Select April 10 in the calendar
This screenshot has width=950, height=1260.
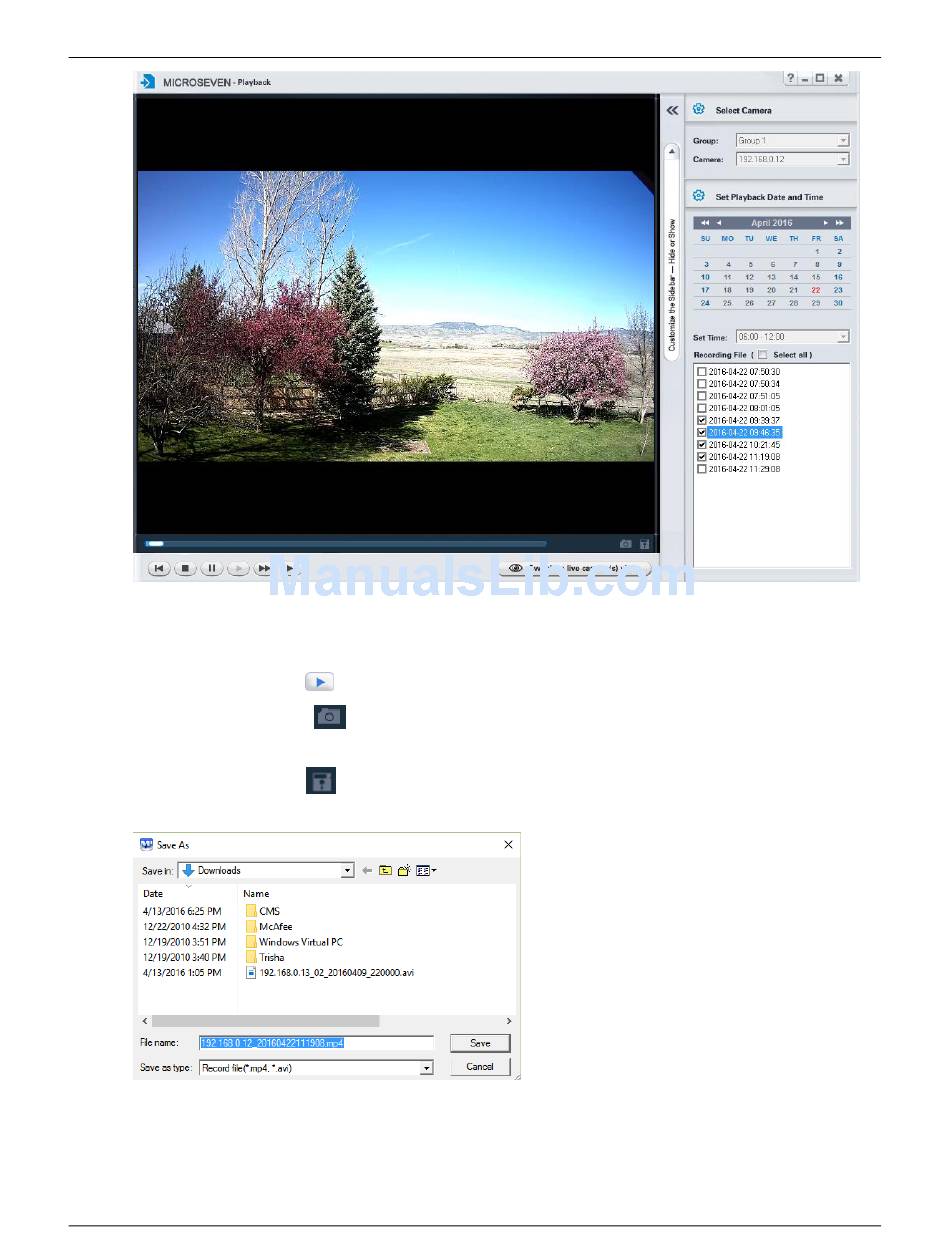[x=706, y=277]
